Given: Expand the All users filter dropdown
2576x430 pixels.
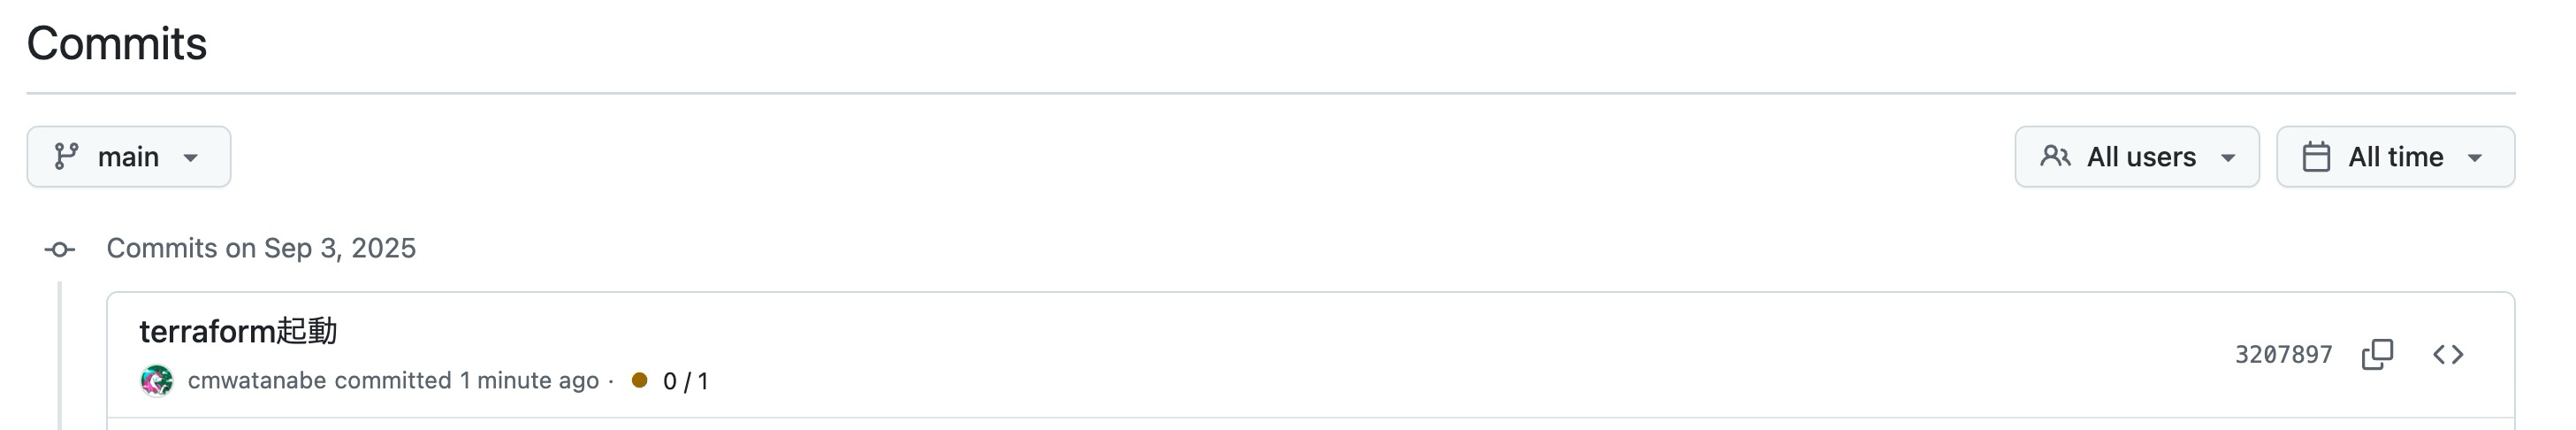Looking at the screenshot, I should tap(2137, 157).
